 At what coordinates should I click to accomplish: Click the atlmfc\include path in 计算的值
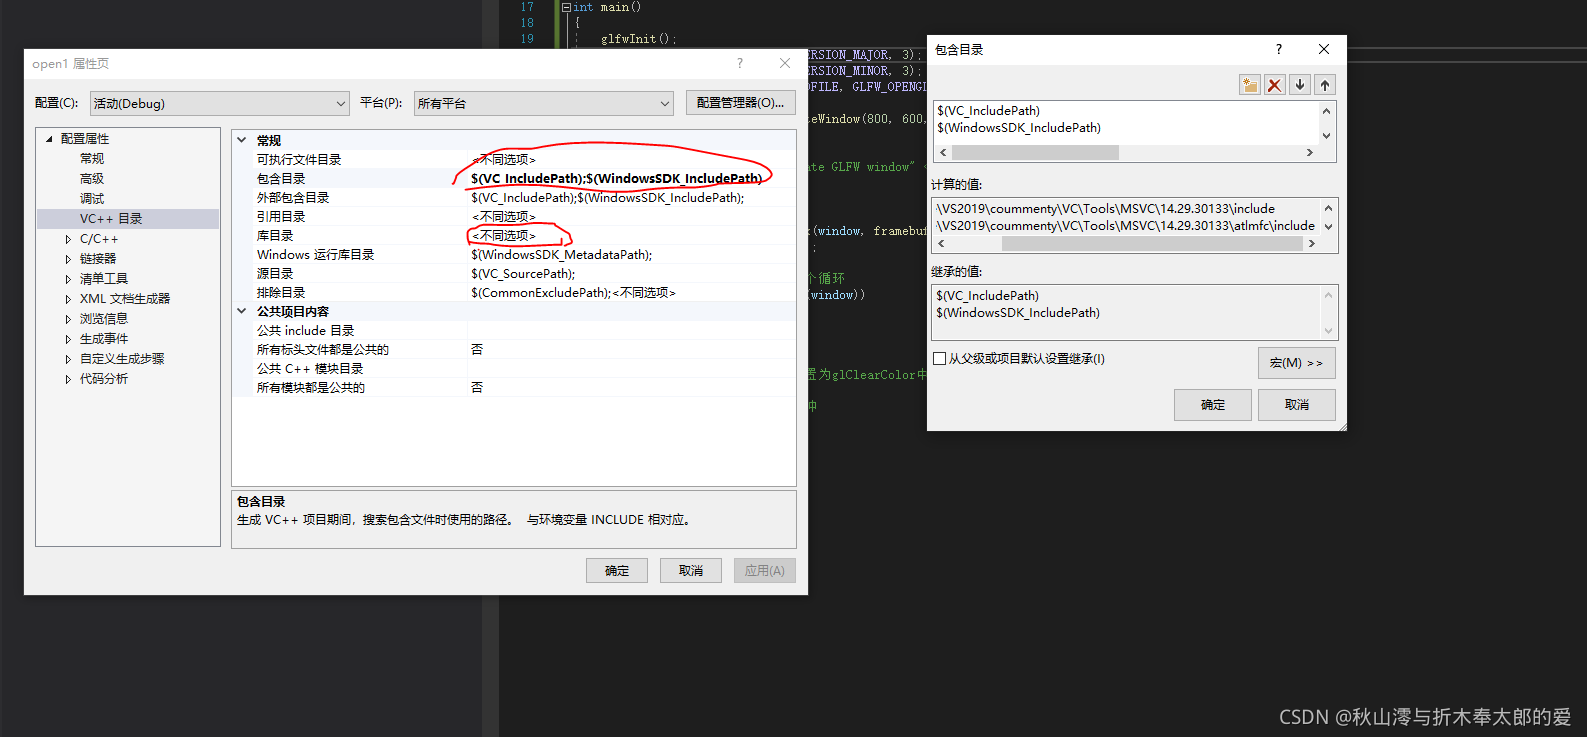click(x=1125, y=226)
